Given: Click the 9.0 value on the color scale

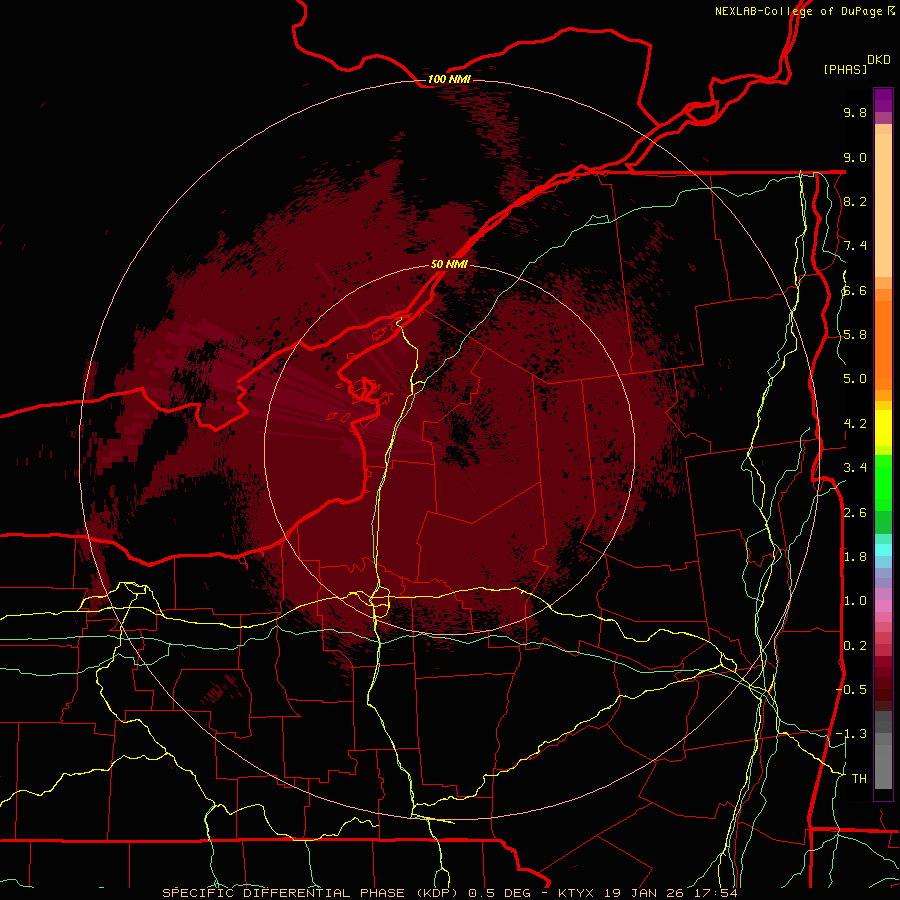Looking at the screenshot, I should tap(855, 157).
